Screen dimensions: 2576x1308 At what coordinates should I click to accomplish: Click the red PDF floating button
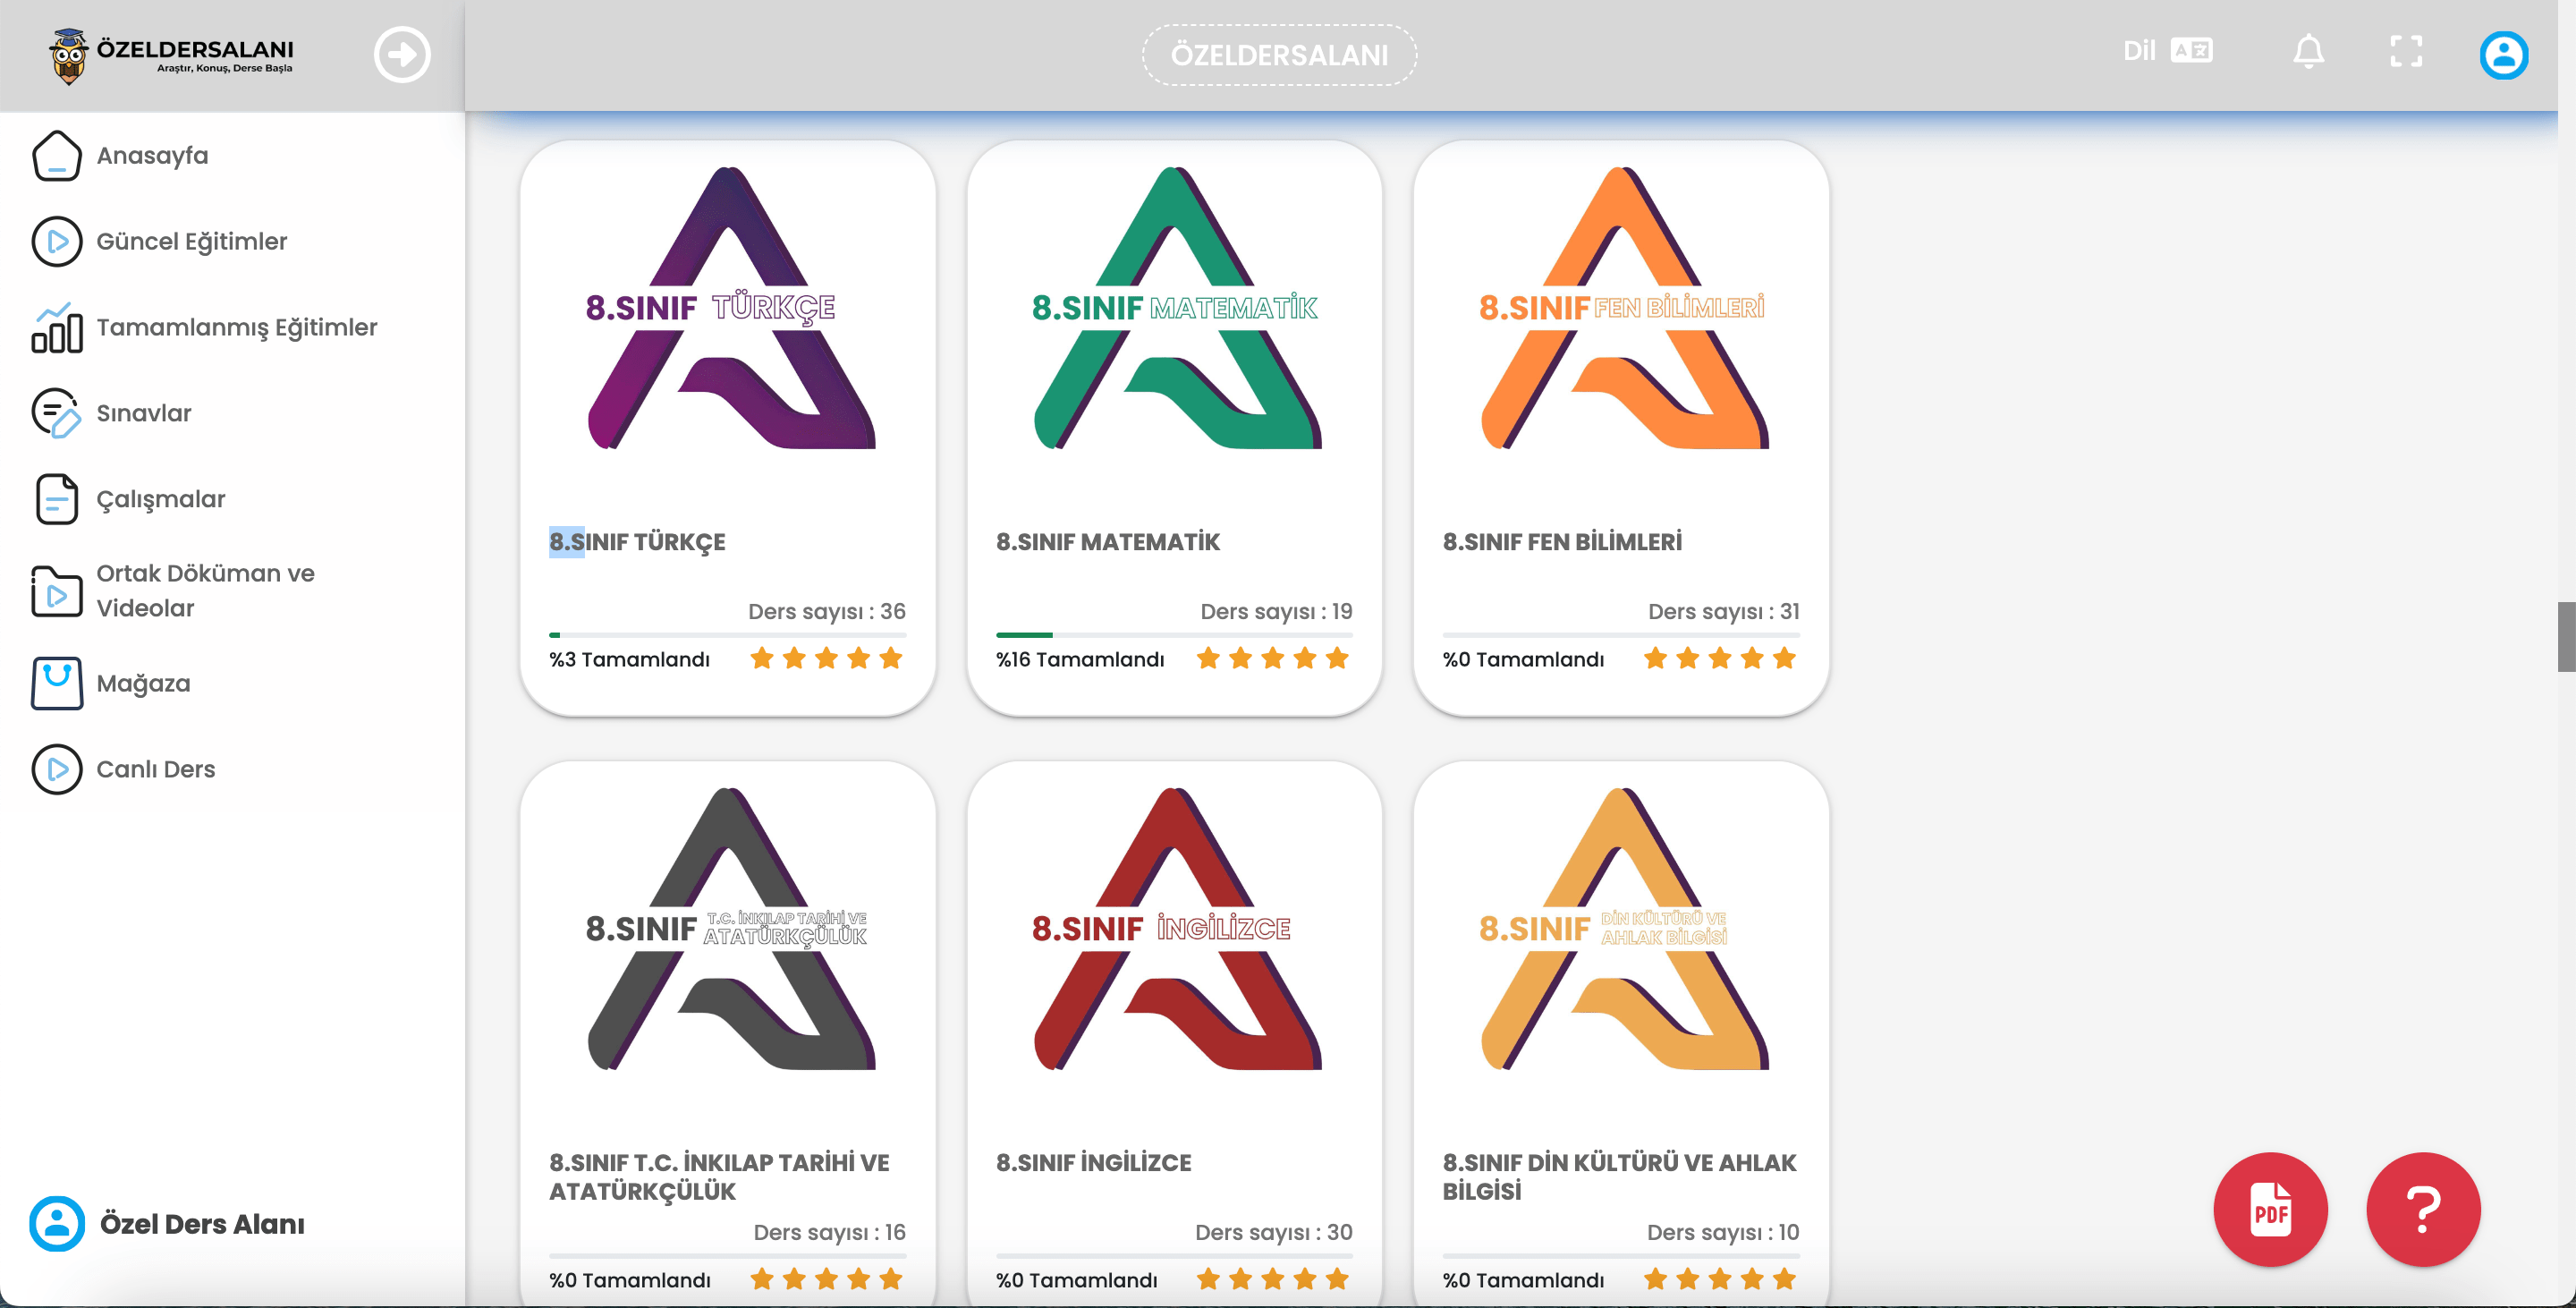point(2270,1210)
